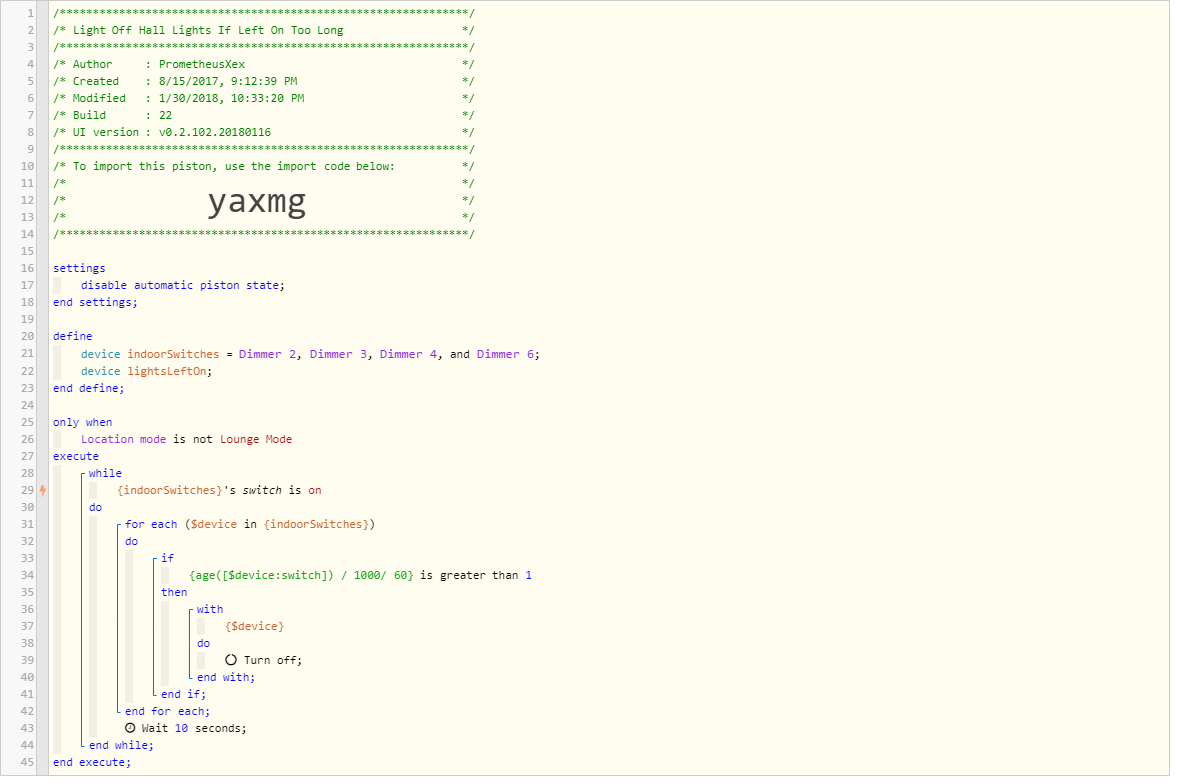Select 'Dimmer 3' device
The width and height of the screenshot is (1178, 784).
coord(338,354)
